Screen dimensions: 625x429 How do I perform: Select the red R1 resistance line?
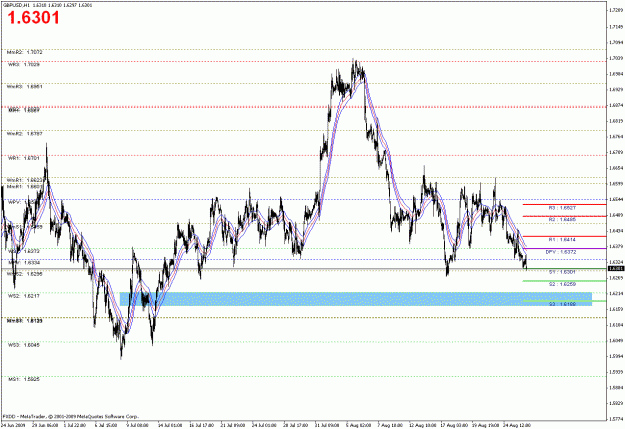(x=564, y=236)
